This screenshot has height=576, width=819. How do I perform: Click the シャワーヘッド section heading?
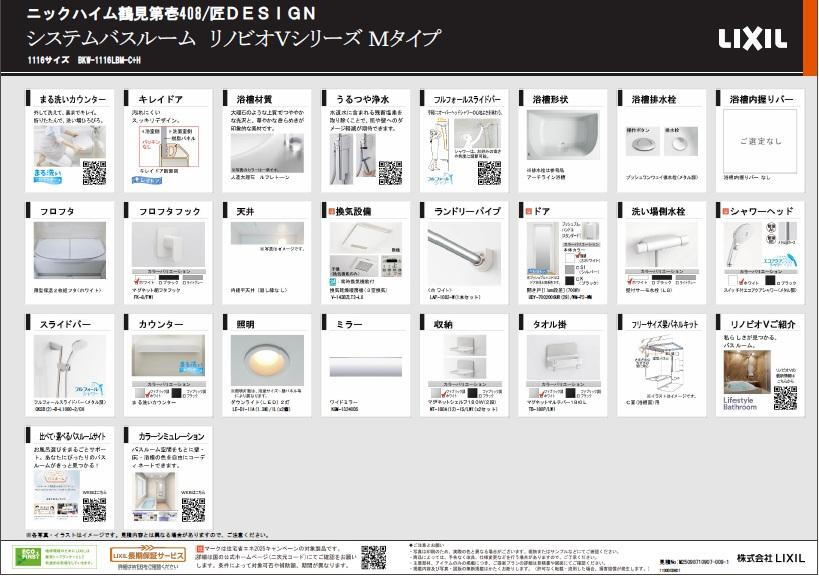760,212
